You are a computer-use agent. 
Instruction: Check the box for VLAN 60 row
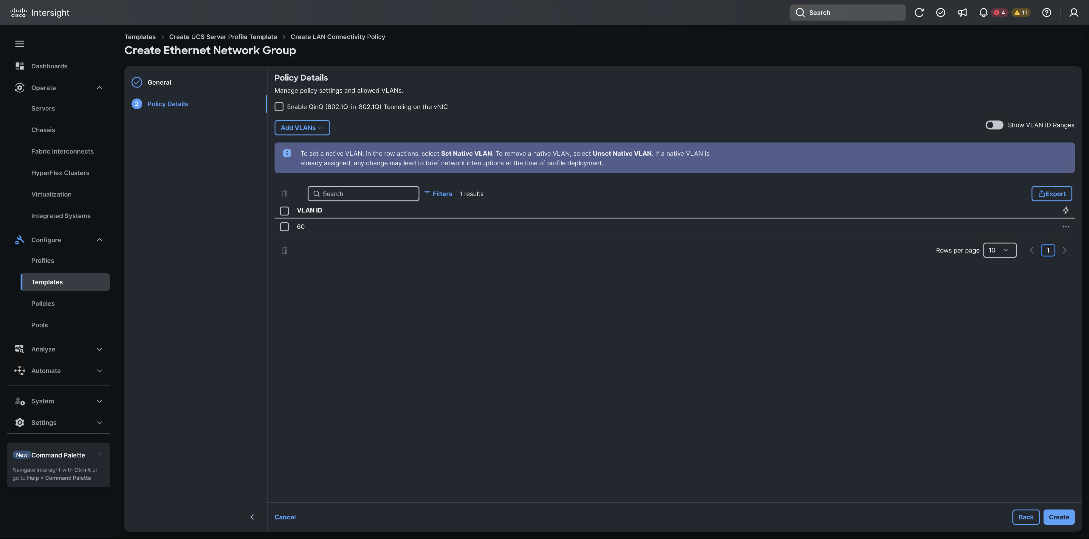click(284, 227)
